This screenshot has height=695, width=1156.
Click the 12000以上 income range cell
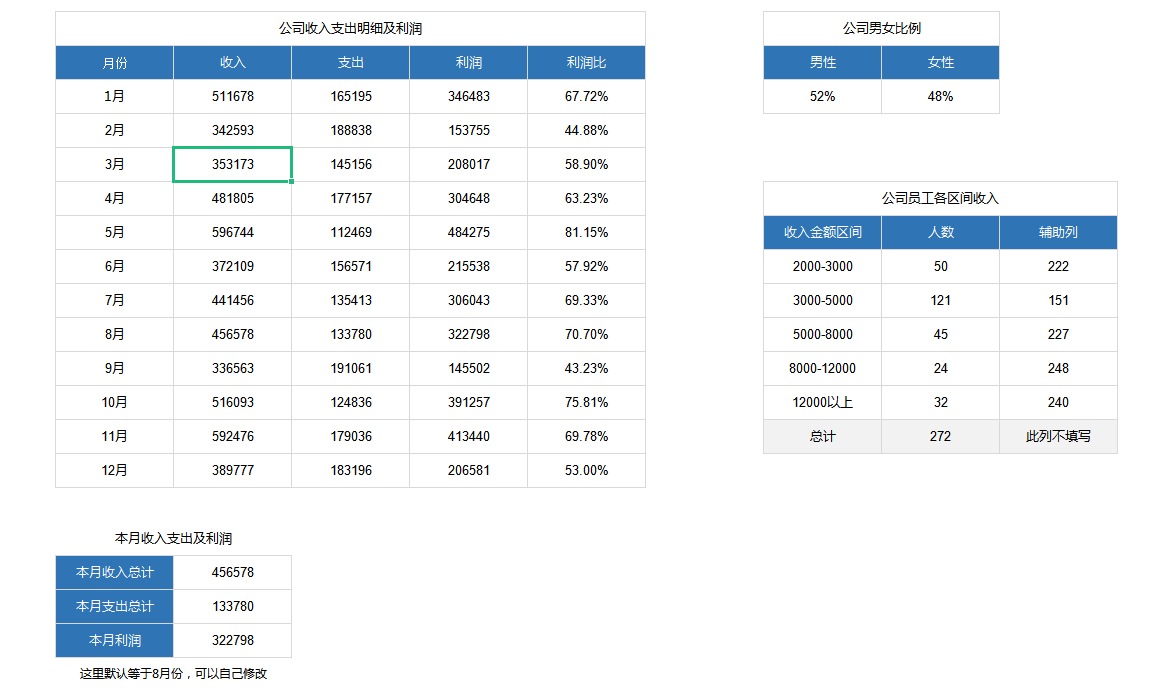[x=822, y=402]
